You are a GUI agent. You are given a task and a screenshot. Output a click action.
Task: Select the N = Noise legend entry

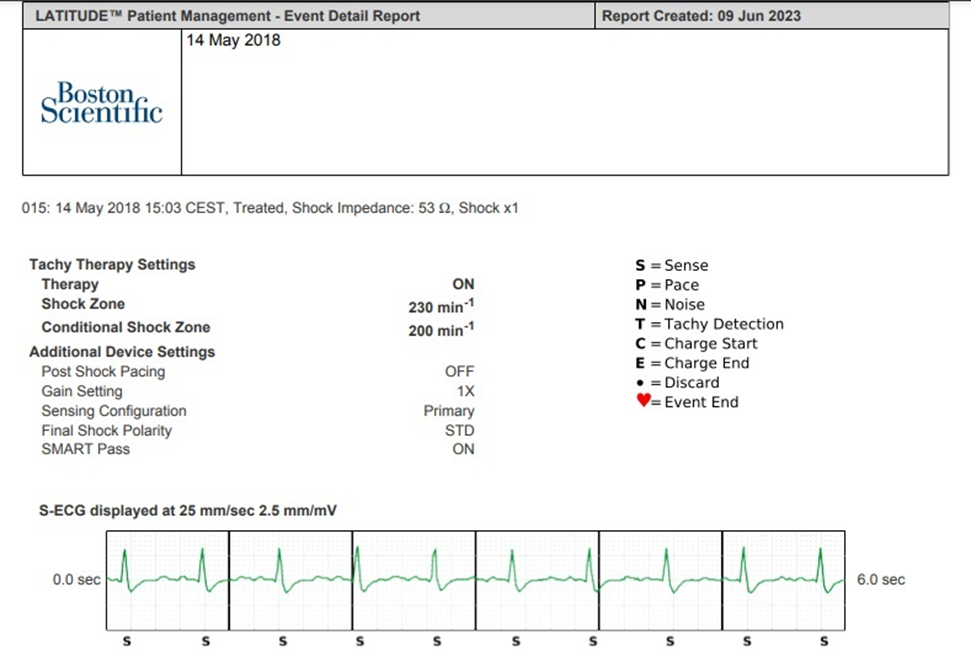pos(670,305)
